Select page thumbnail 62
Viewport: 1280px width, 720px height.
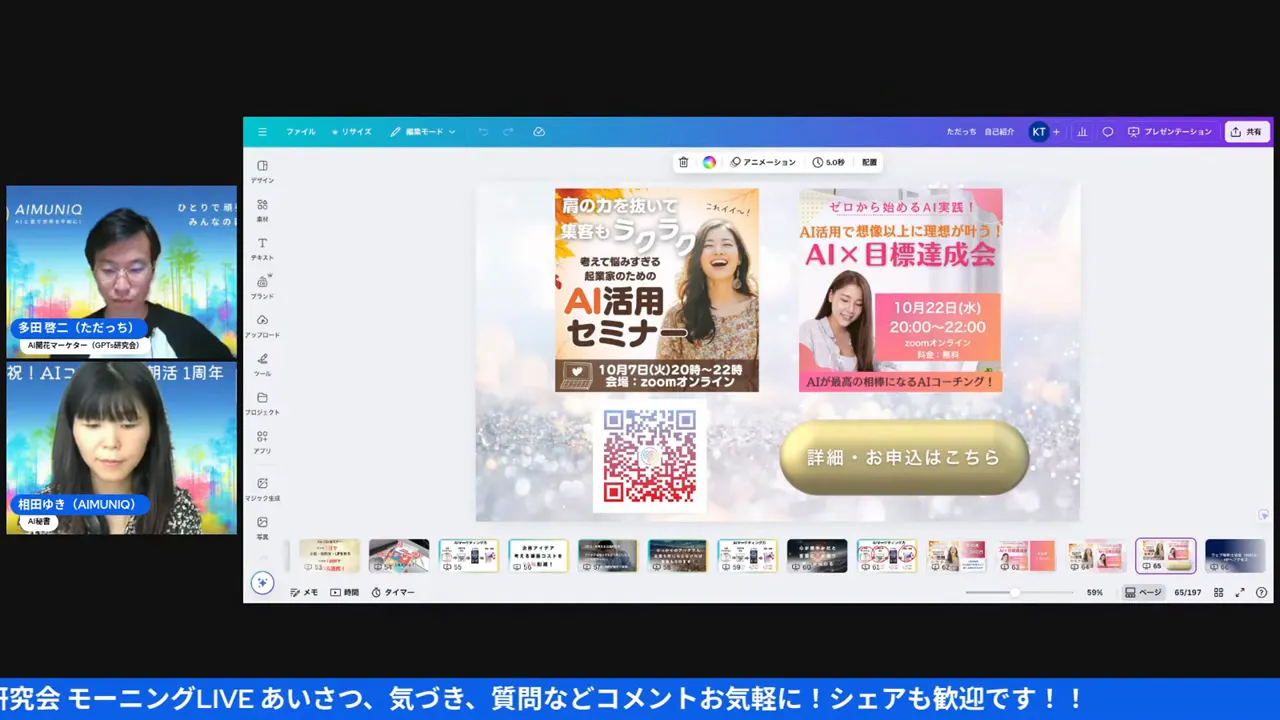coord(956,556)
